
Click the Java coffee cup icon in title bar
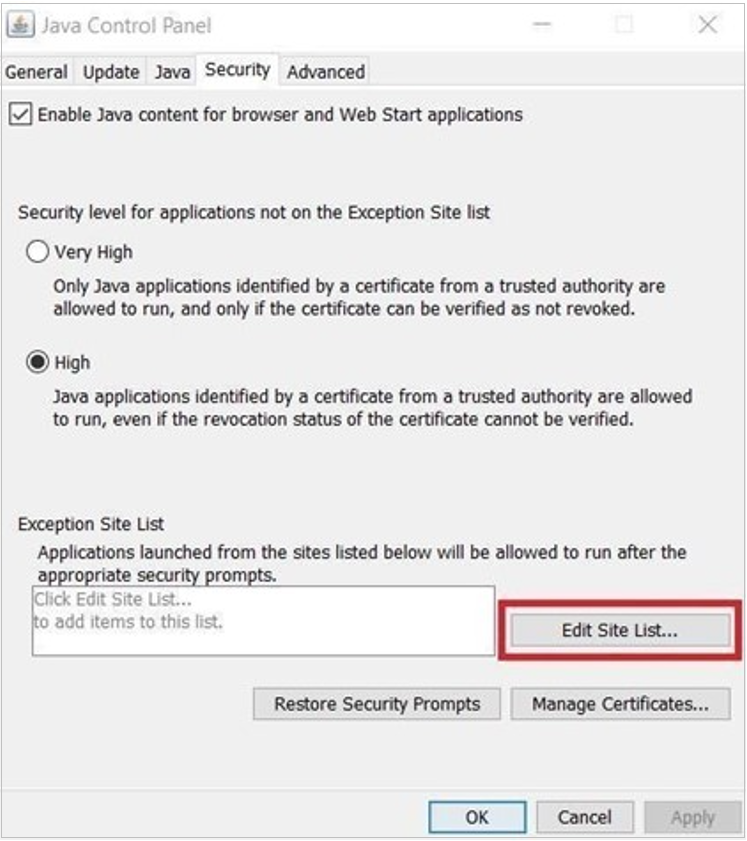click(x=20, y=26)
